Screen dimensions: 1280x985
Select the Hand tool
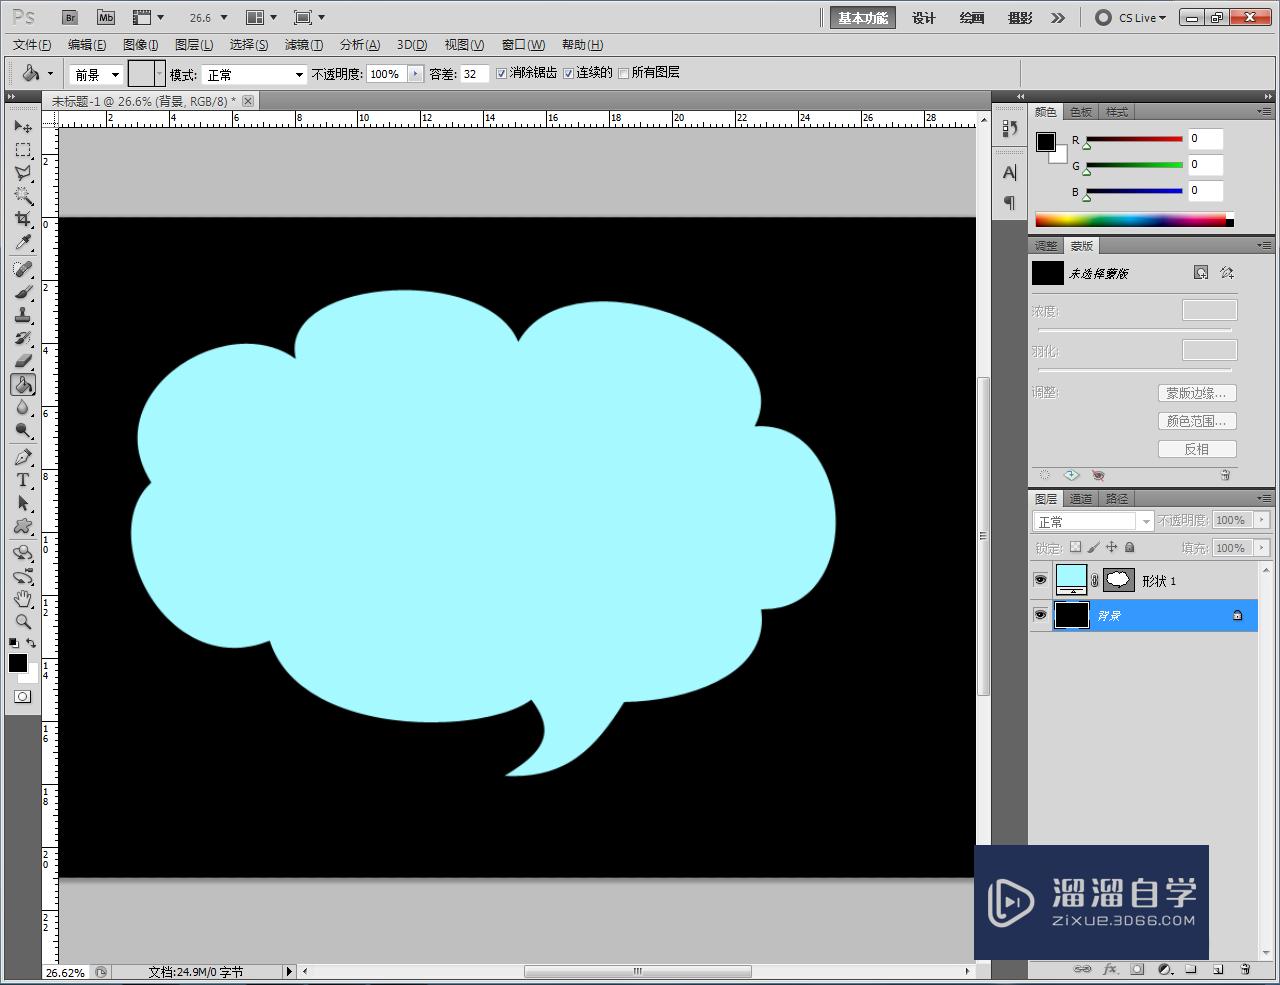(x=23, y=599)
